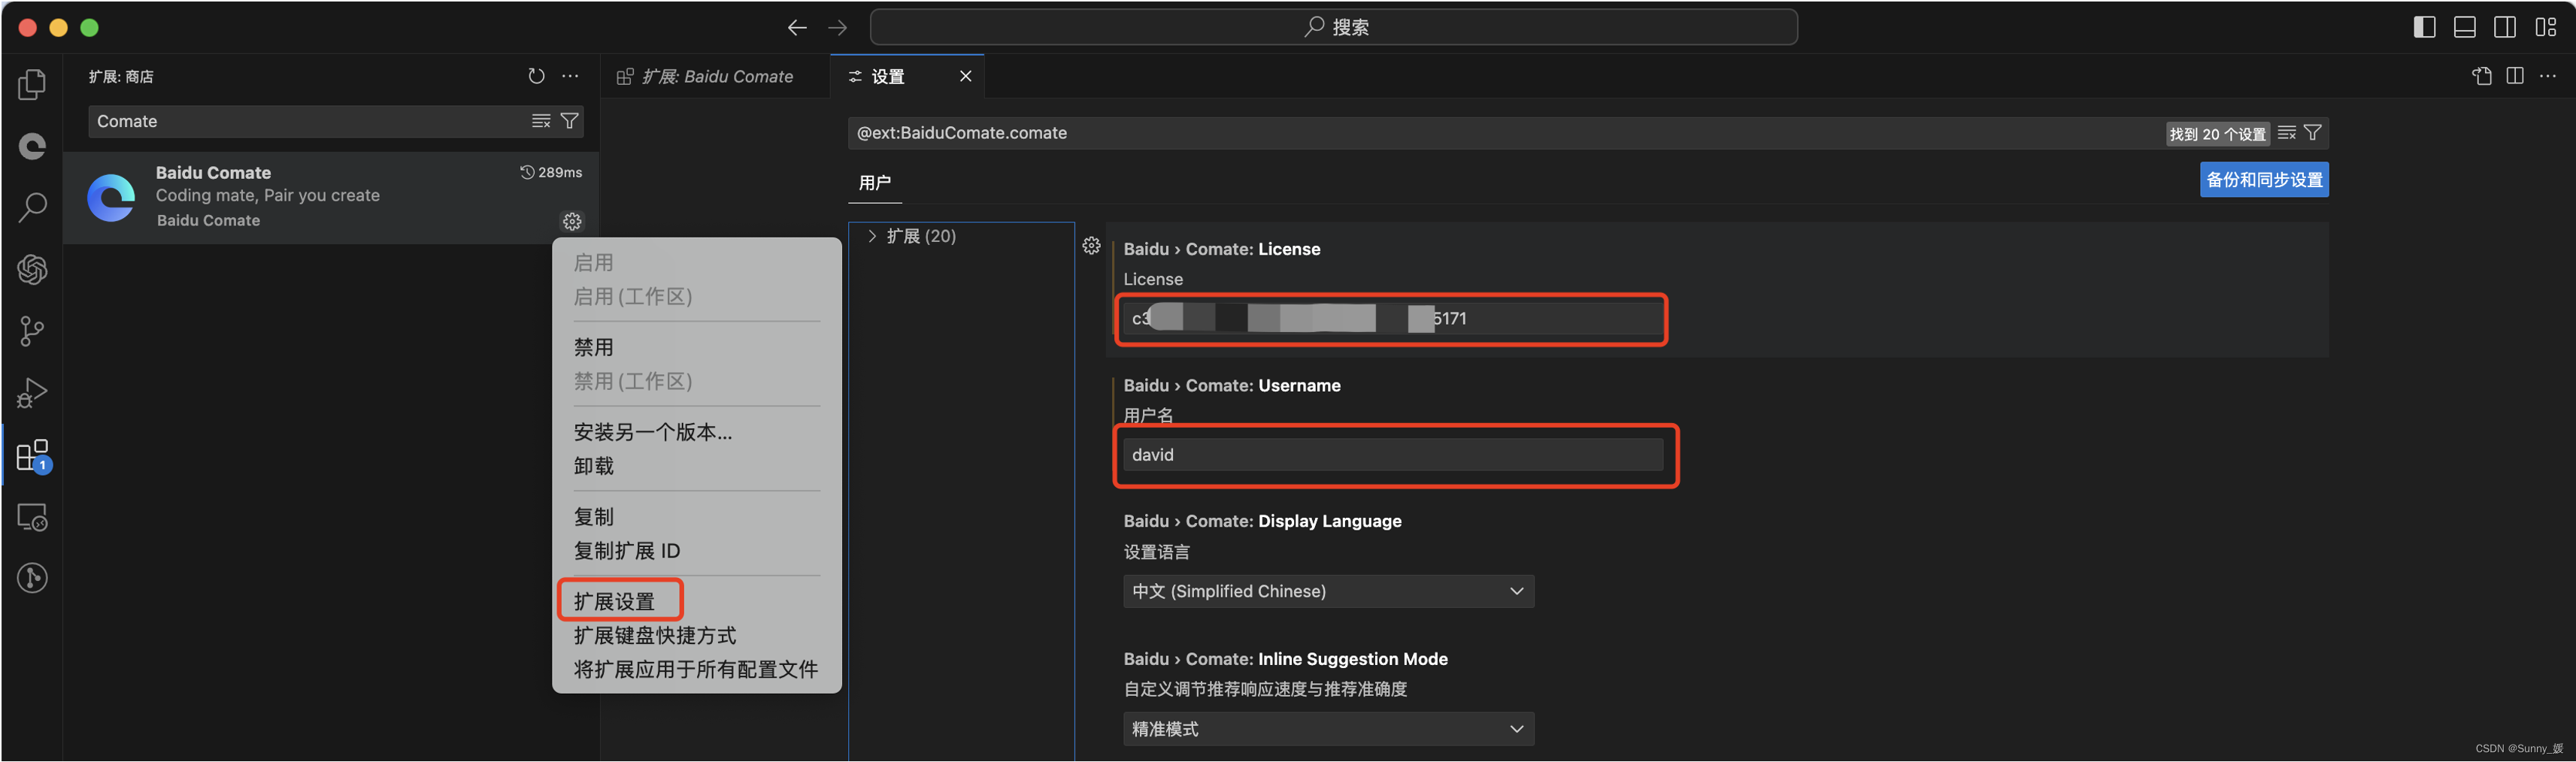This screenshot has height=762, width=2576.
Task: Choose 禁用 in the context menu
Action: [594, 347]
